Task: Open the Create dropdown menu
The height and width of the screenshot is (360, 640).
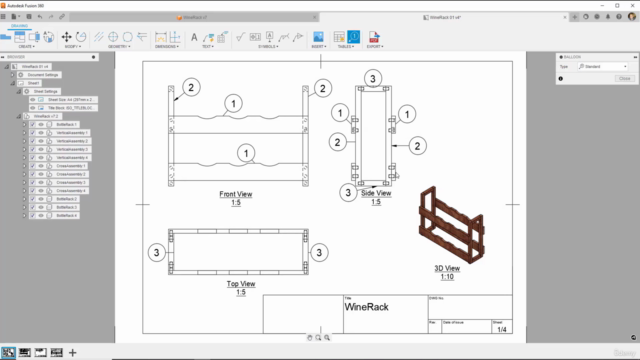Action: point(27,47)
